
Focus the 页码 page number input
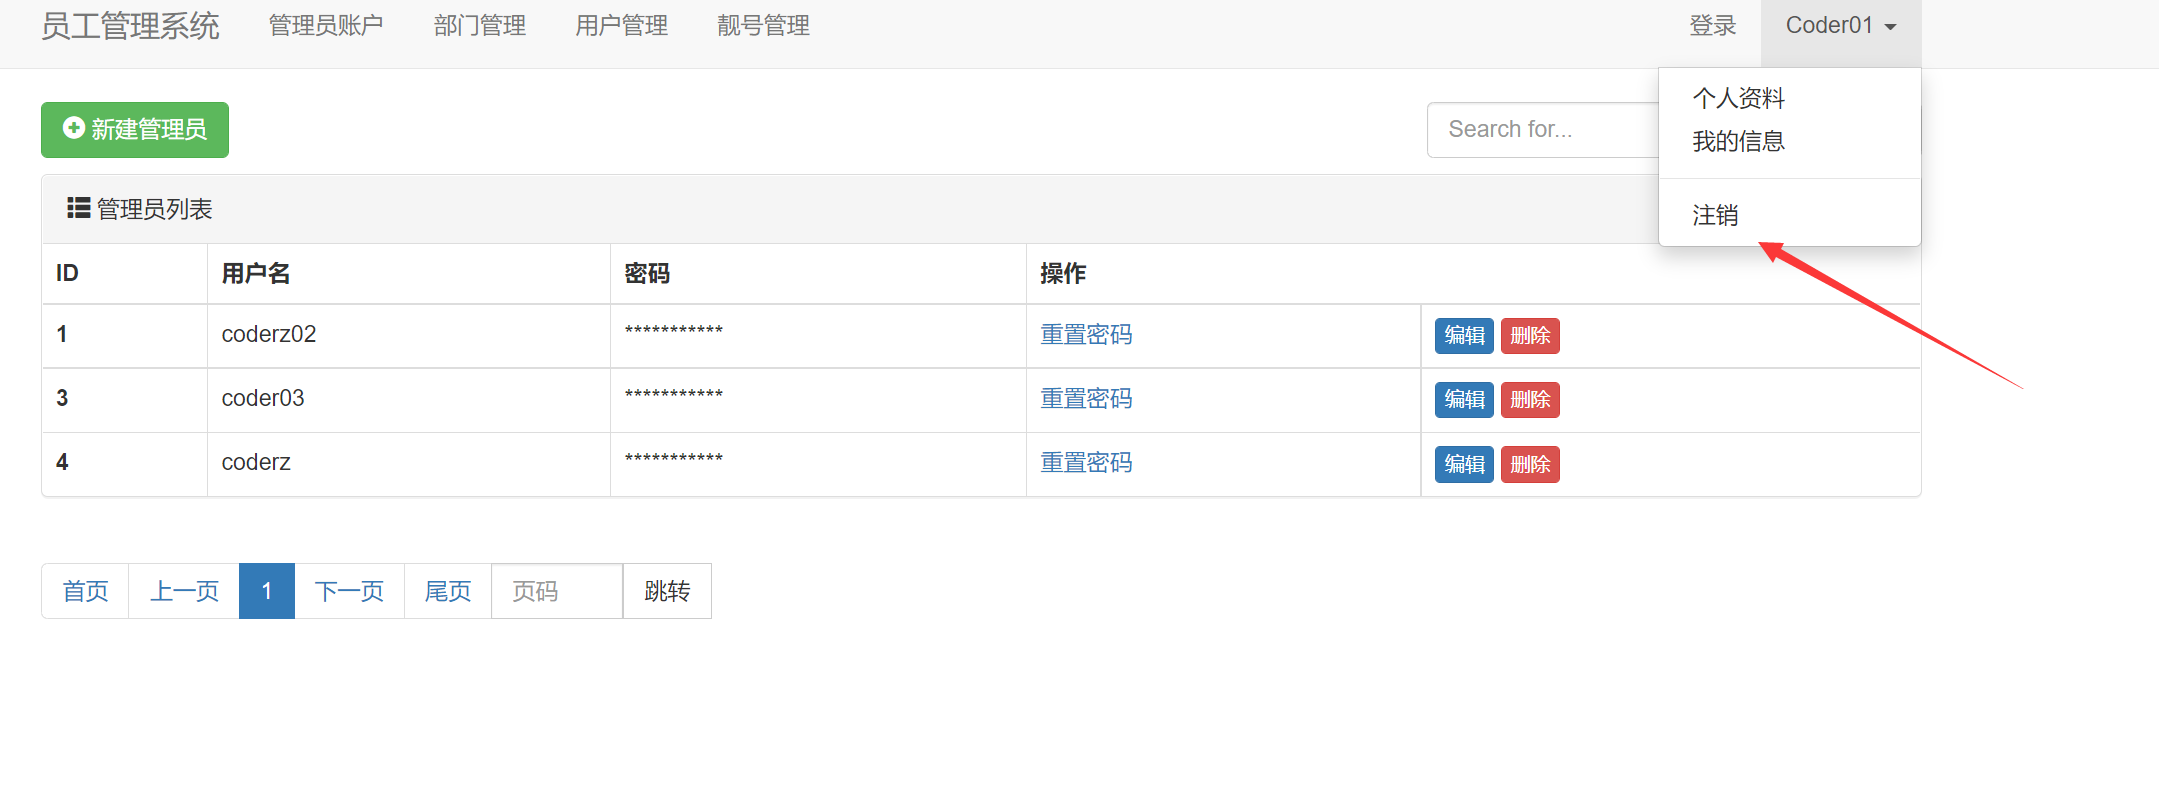point(557,591)
